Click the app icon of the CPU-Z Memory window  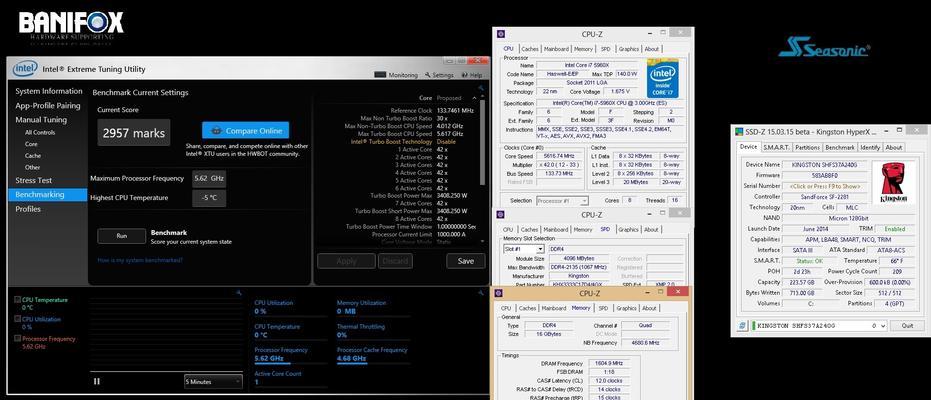click(499, 293)
